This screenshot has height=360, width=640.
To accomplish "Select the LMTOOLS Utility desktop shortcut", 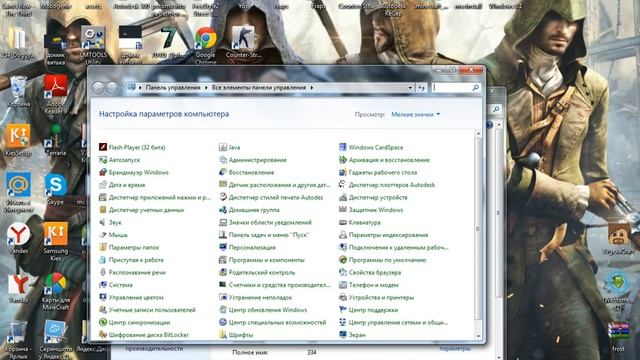I will click(93, 45).
